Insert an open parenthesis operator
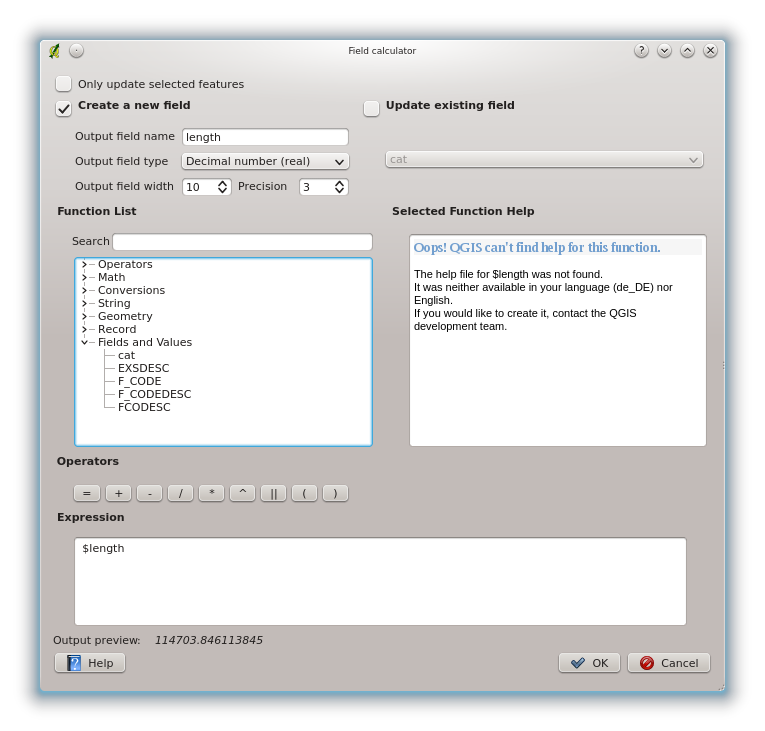This screenshot has width=765, height=731. (304, 493)
